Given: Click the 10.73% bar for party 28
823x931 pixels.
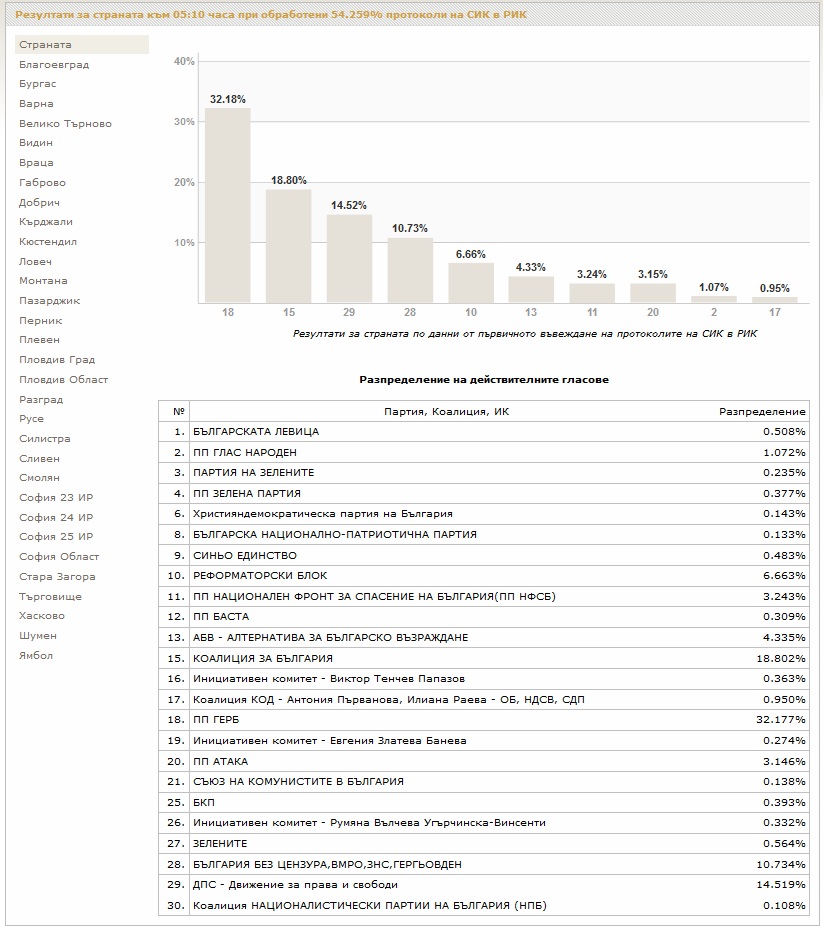Looking at the screenshot, I should [410, 270].
